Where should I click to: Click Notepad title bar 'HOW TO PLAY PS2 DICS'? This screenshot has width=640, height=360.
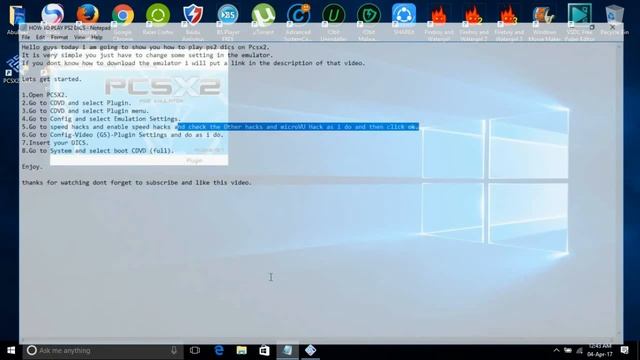(69, 28)
